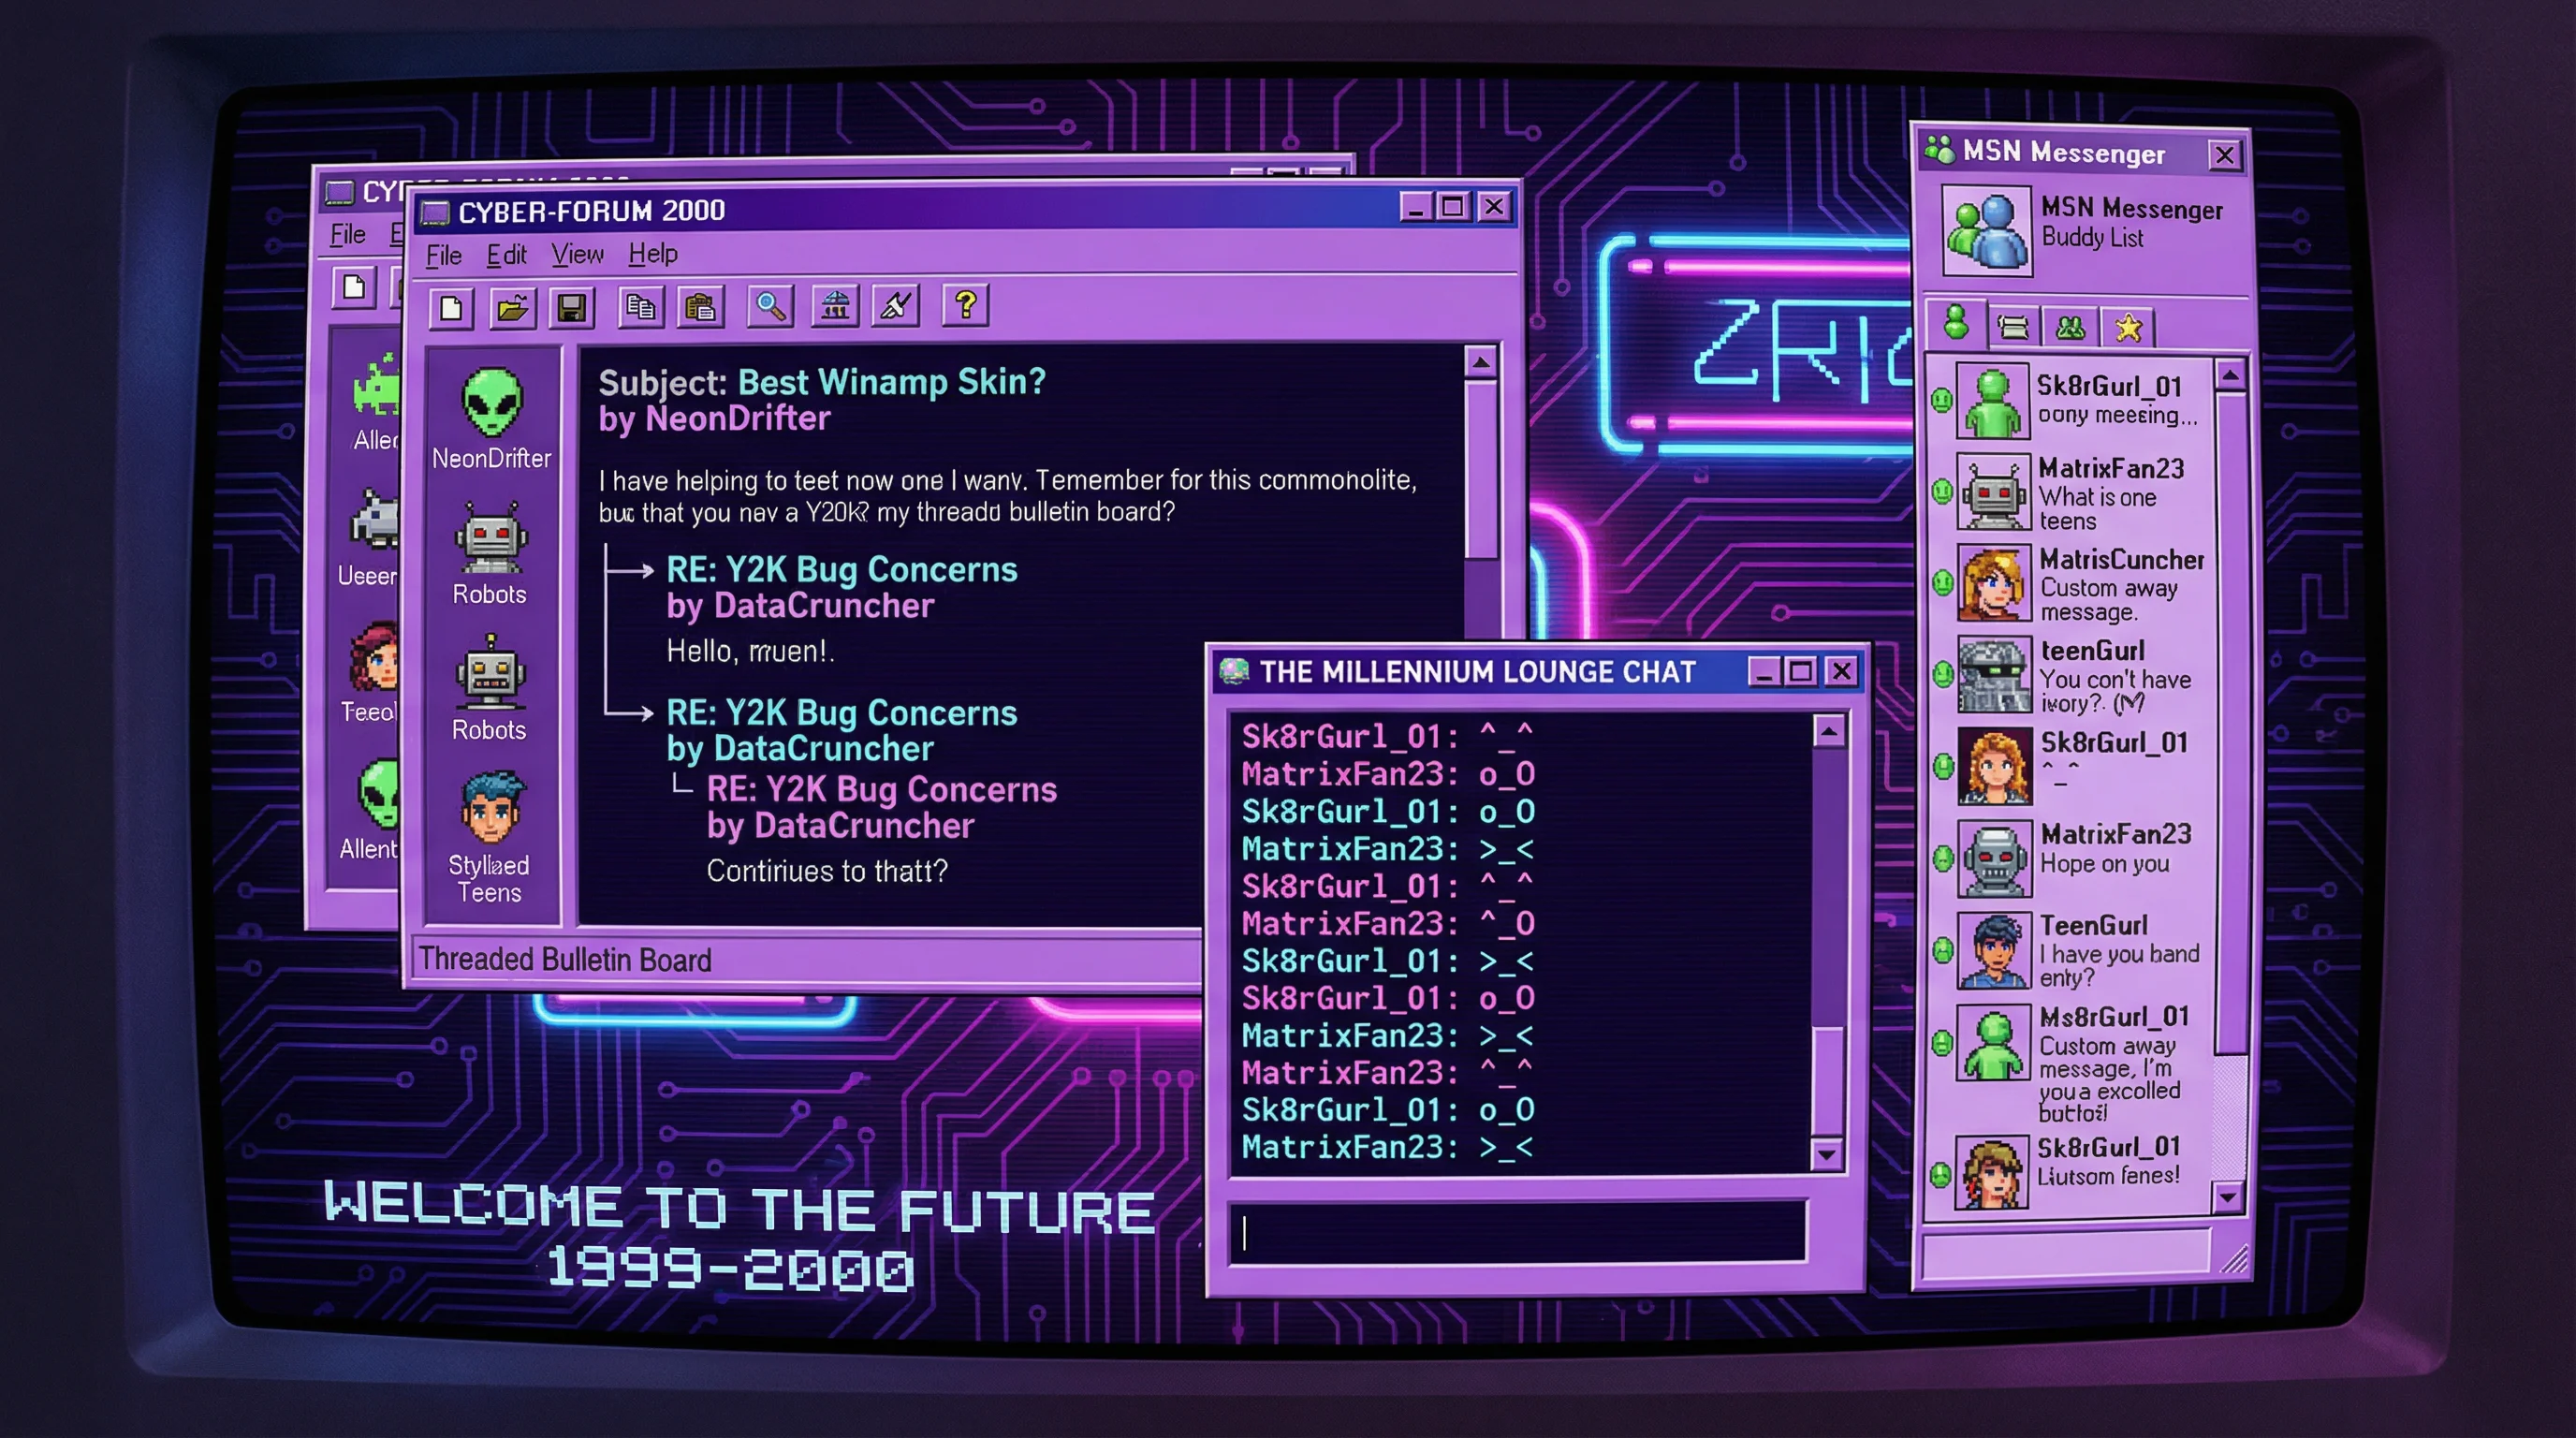This screenshot has height=1438, width=2576.
Task: Open the View menu in Cyber-Forum
Action: [577, 255]
